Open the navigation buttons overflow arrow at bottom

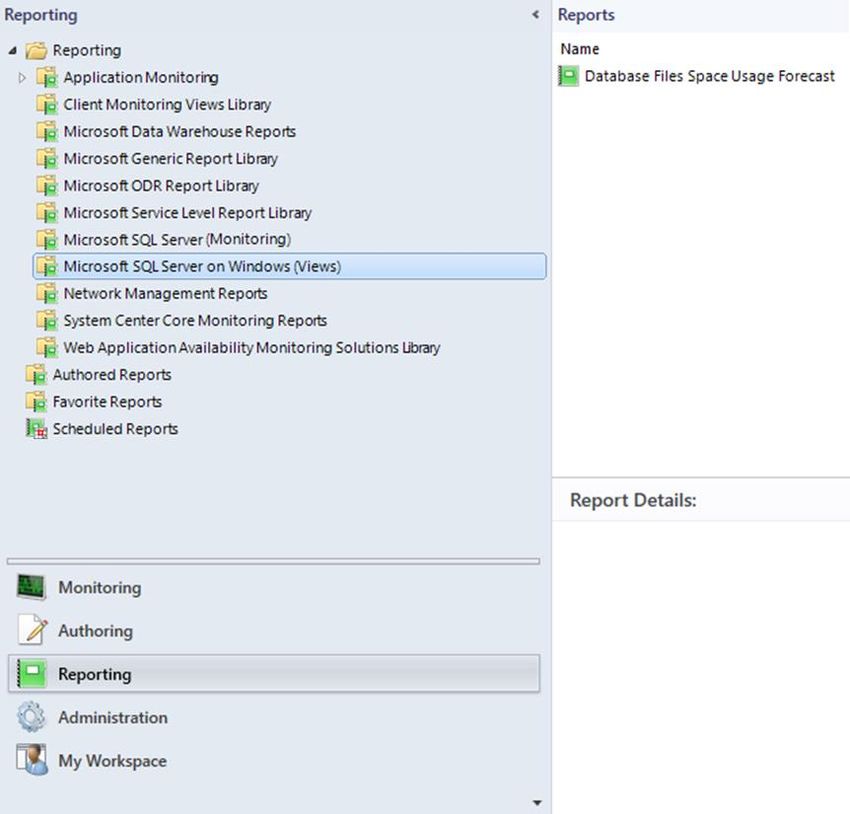click(x=537, y=803)
